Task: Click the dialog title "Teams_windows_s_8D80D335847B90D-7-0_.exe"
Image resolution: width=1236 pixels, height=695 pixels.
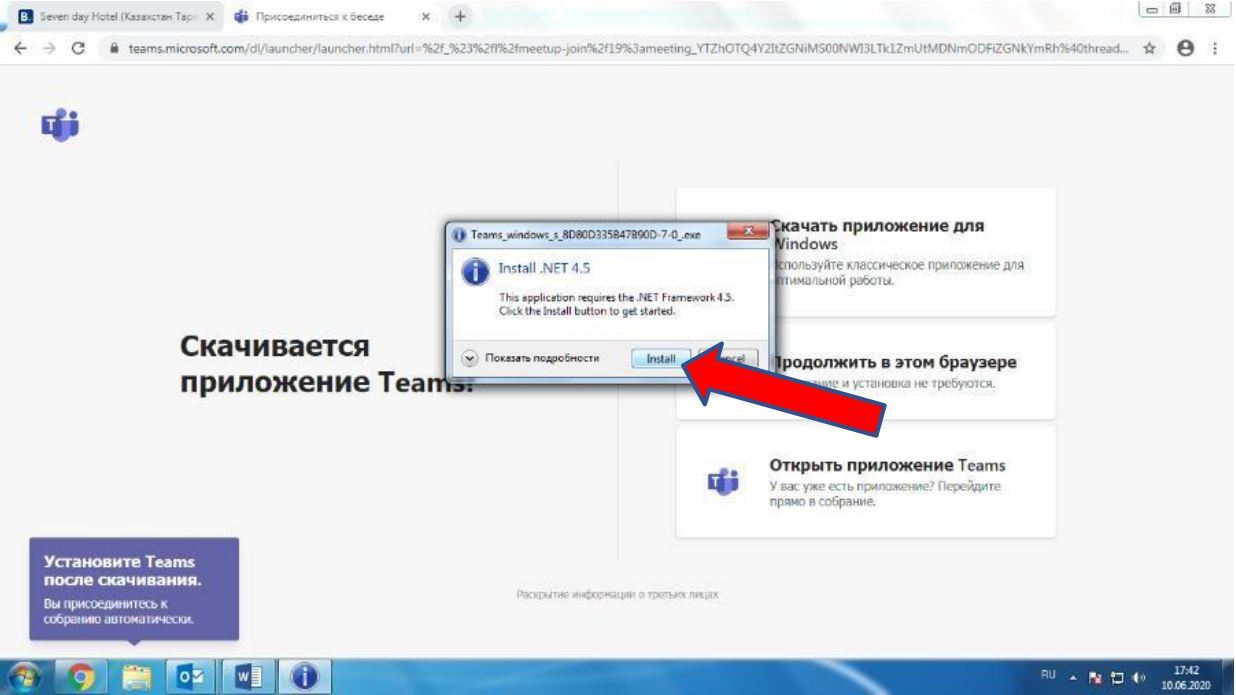Action: point(585,235)
